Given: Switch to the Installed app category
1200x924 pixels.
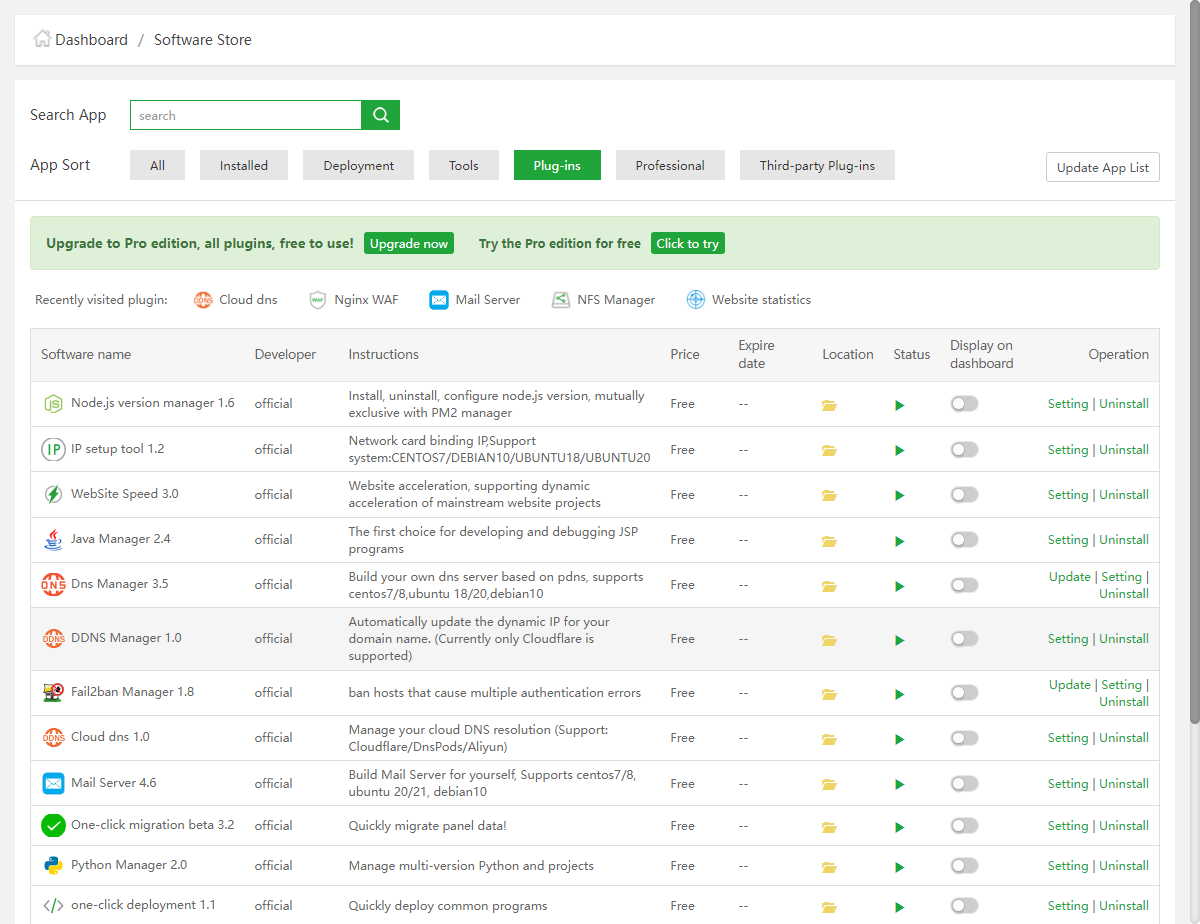Looking at the screenshot, I should click(244, 166).
